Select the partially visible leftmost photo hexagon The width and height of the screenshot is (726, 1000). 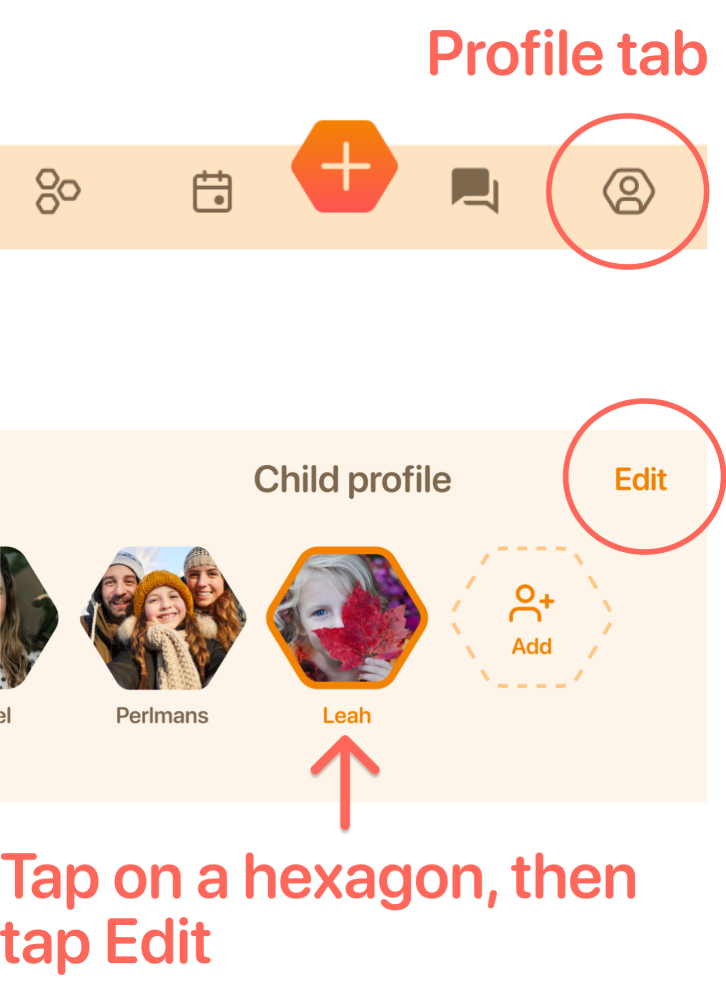(x=29, y=617)
